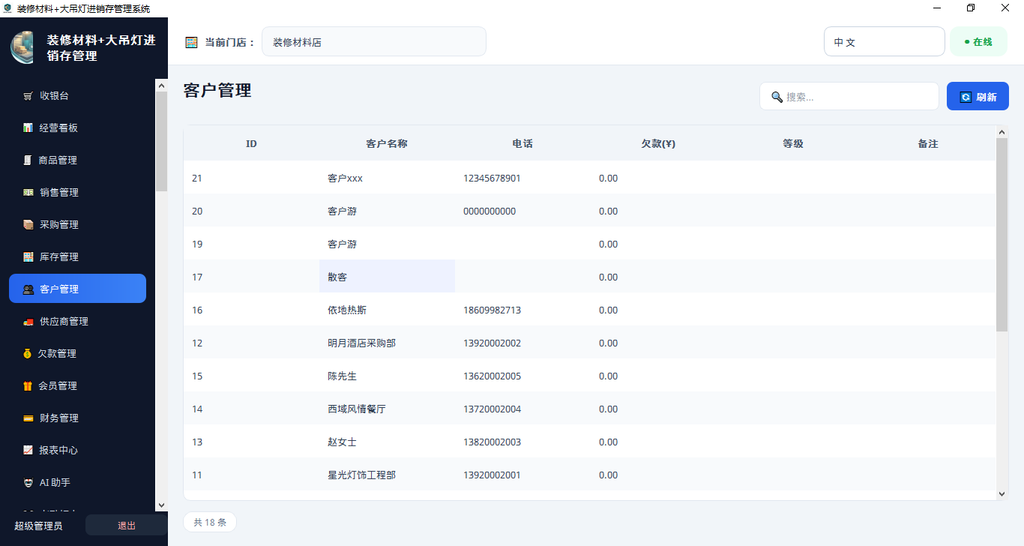Image resolution: width=1024 pixels, height=546 pixels.
Task: Click the 退出 logout button
Action: pyautogui.click(x=126, y=526)
